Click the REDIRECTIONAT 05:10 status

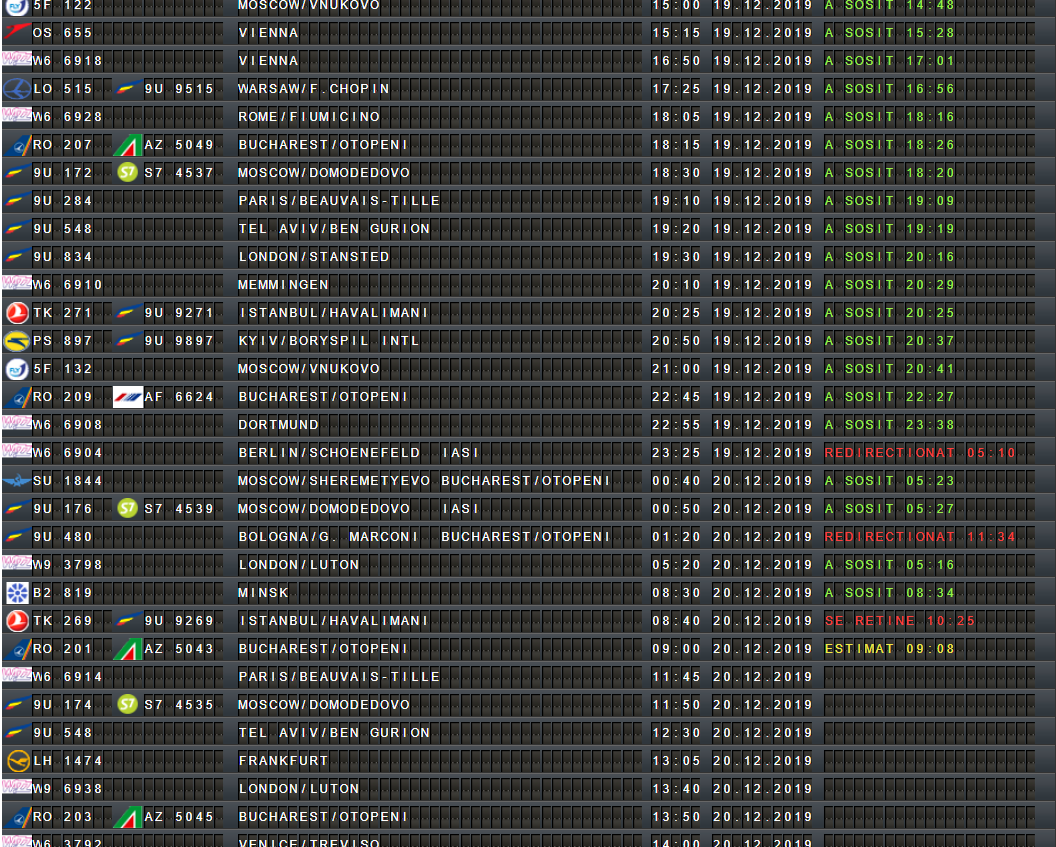(x=919, y=453)
